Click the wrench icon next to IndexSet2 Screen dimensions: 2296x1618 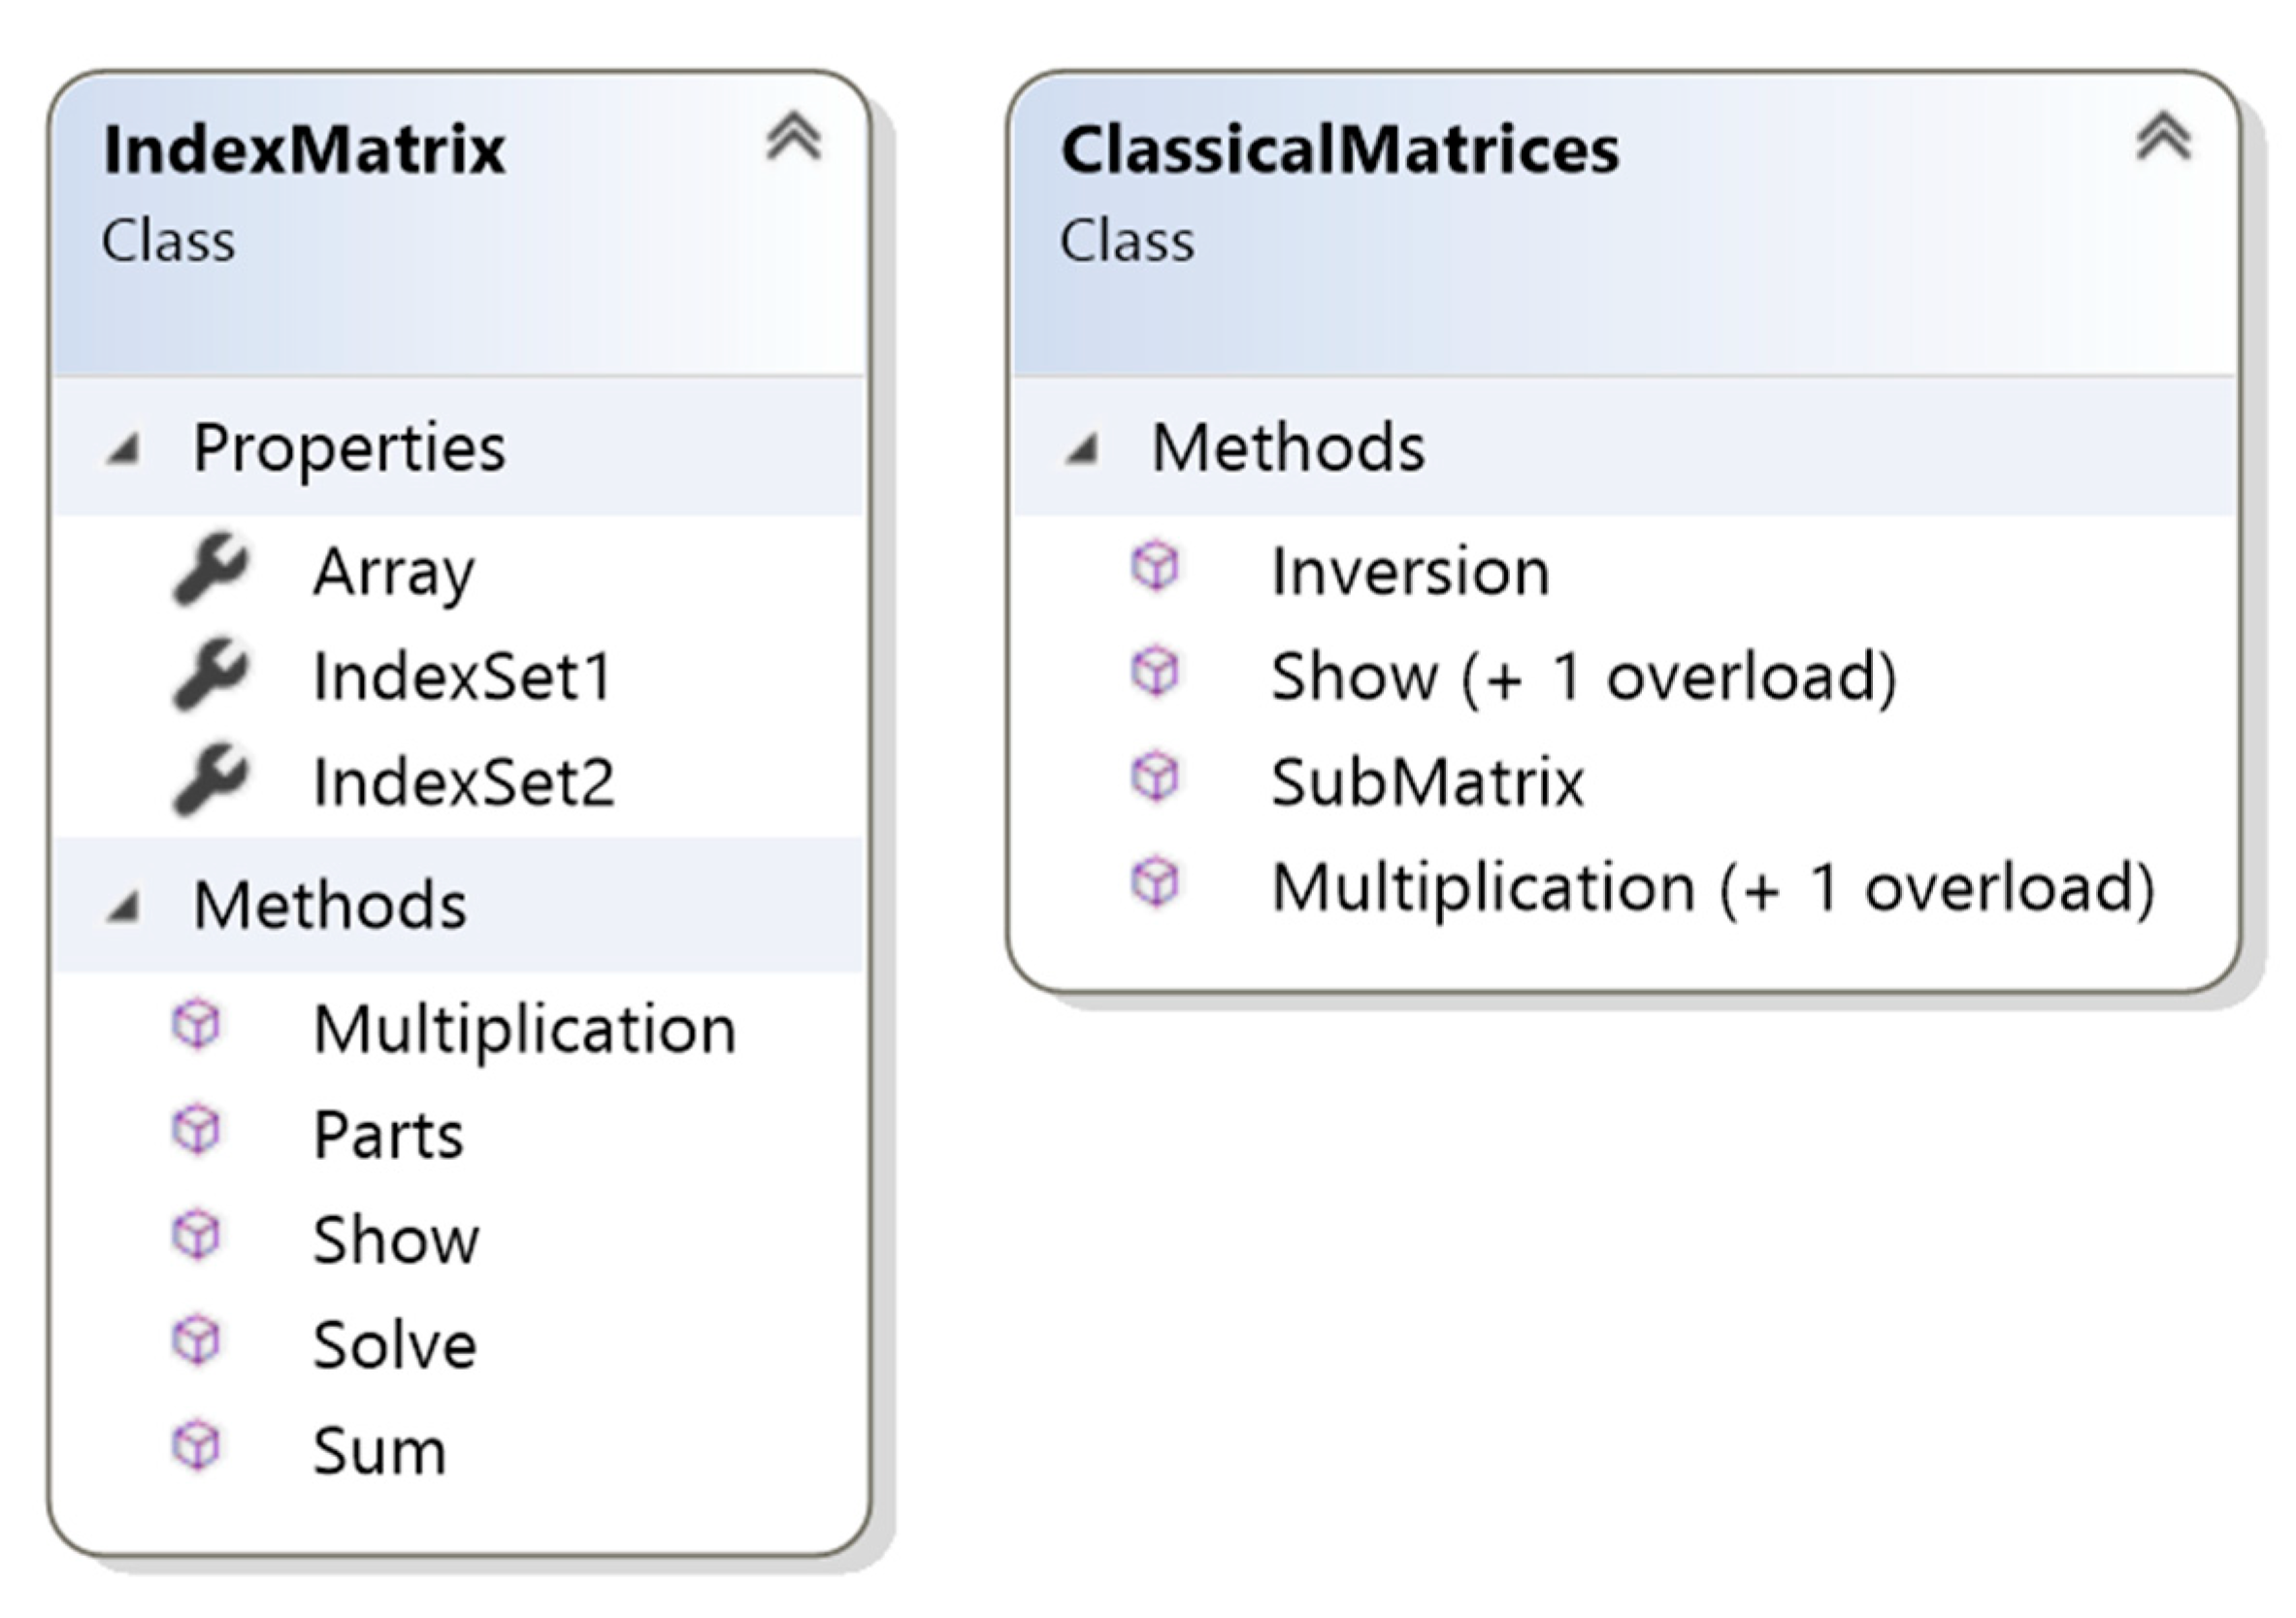(x=210, y=780)
